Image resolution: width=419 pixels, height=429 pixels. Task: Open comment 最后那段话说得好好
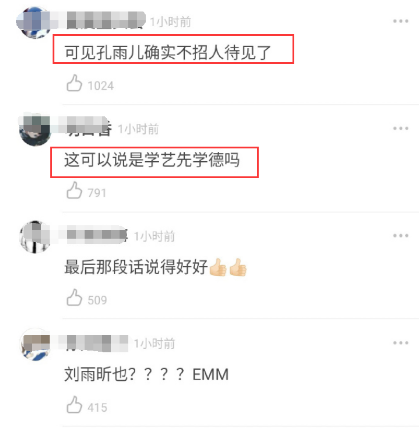pos(156,267)
